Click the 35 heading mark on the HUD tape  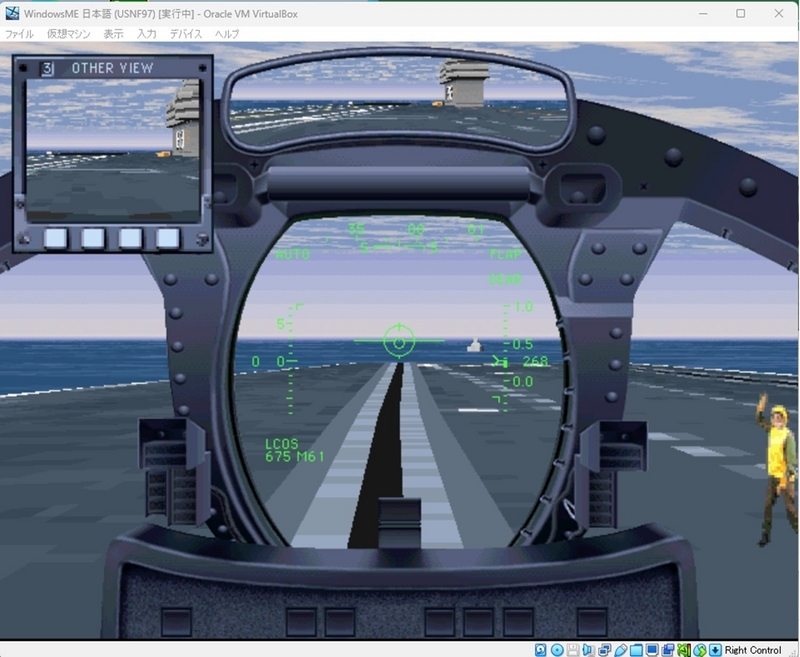(x=356, y=229)
